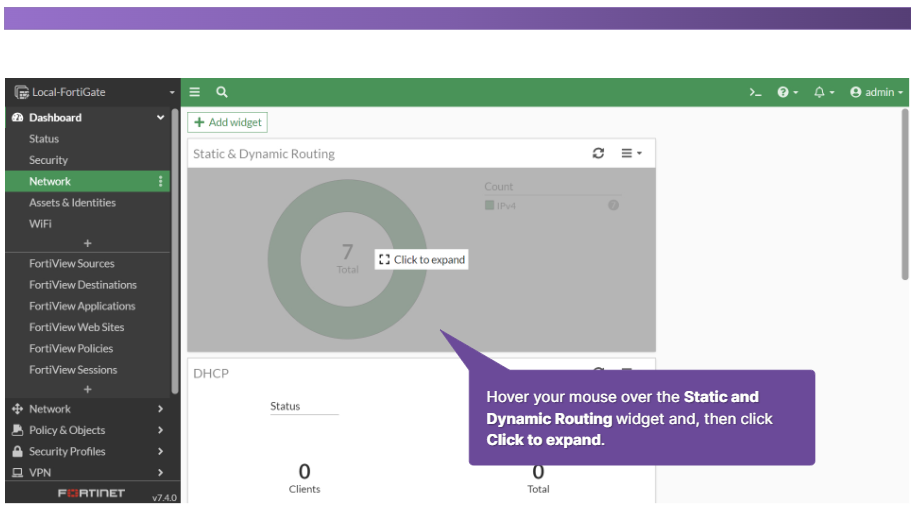Click the v7.4.0 version label
Image resolution: width=918 pixels, height=525 pixels.
(164, 497)
